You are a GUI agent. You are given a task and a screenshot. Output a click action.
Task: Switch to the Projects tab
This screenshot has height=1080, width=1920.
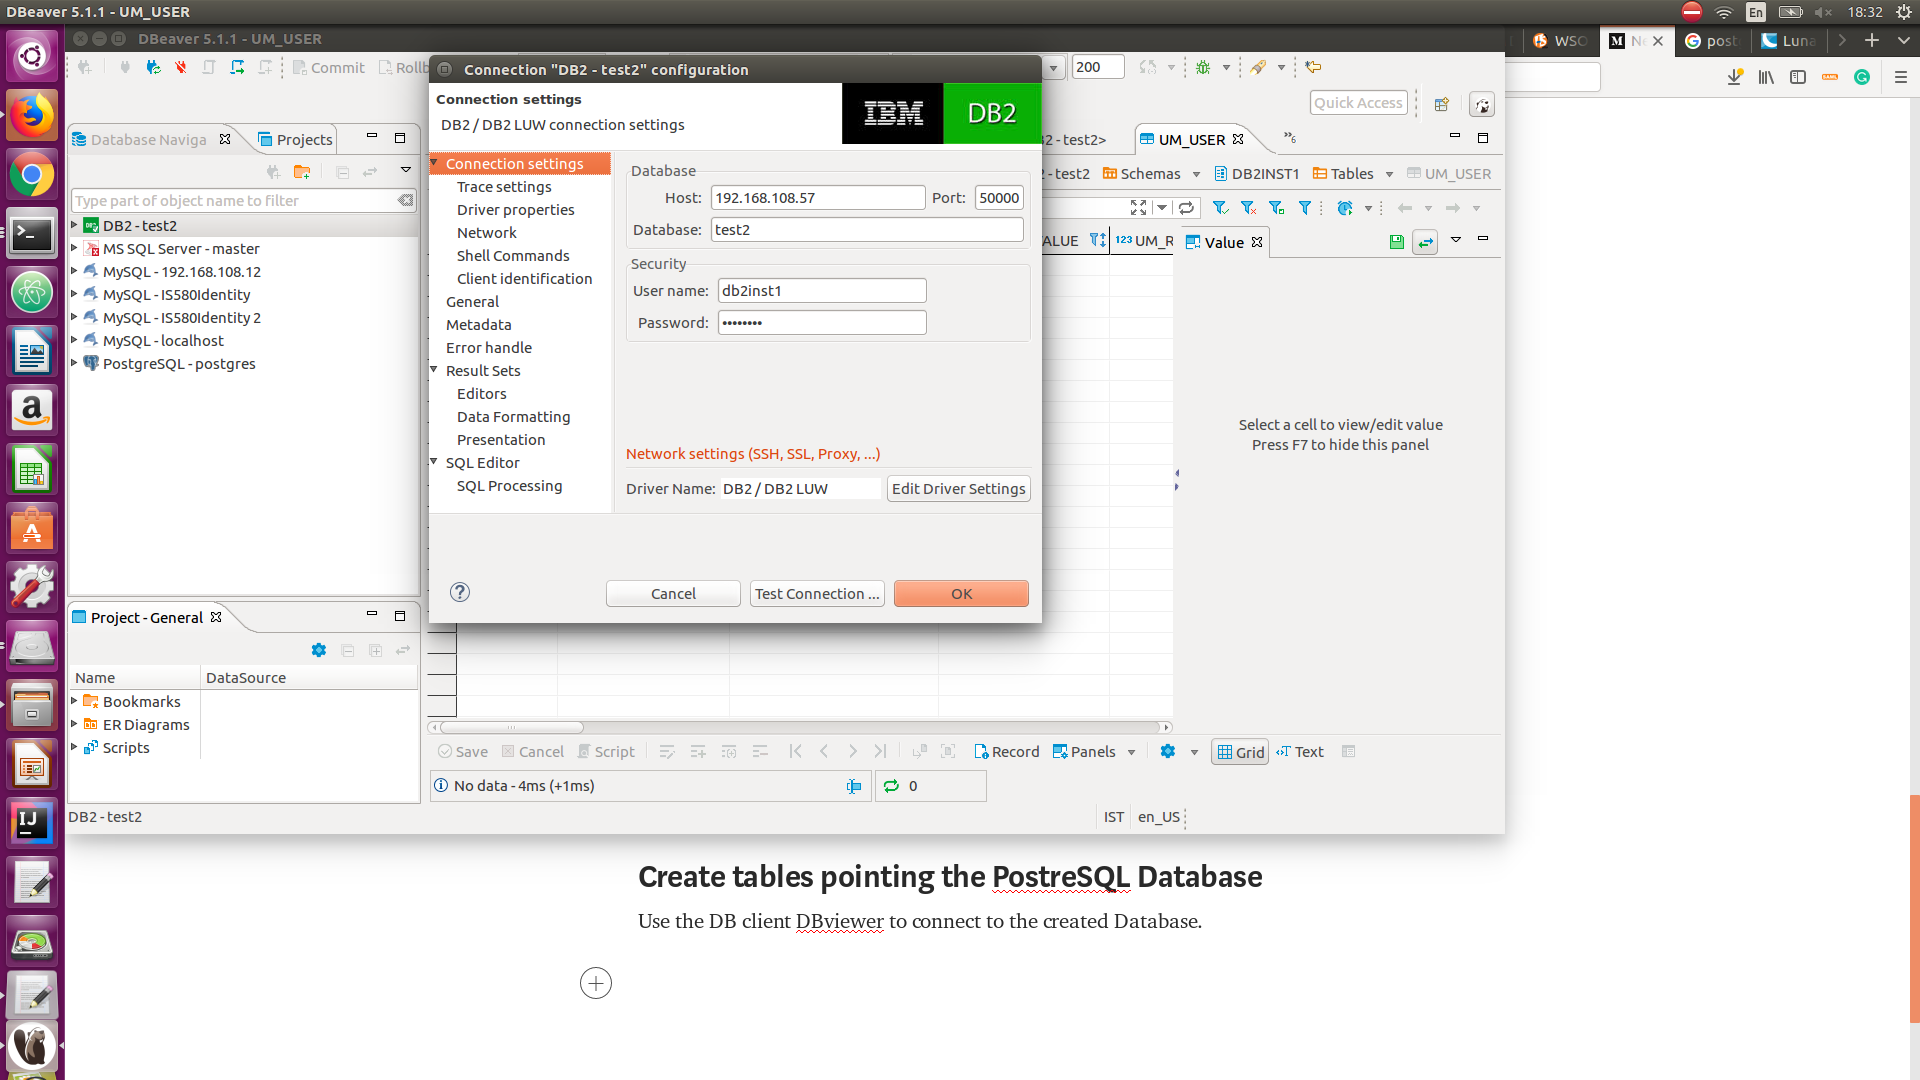[295, 140]
